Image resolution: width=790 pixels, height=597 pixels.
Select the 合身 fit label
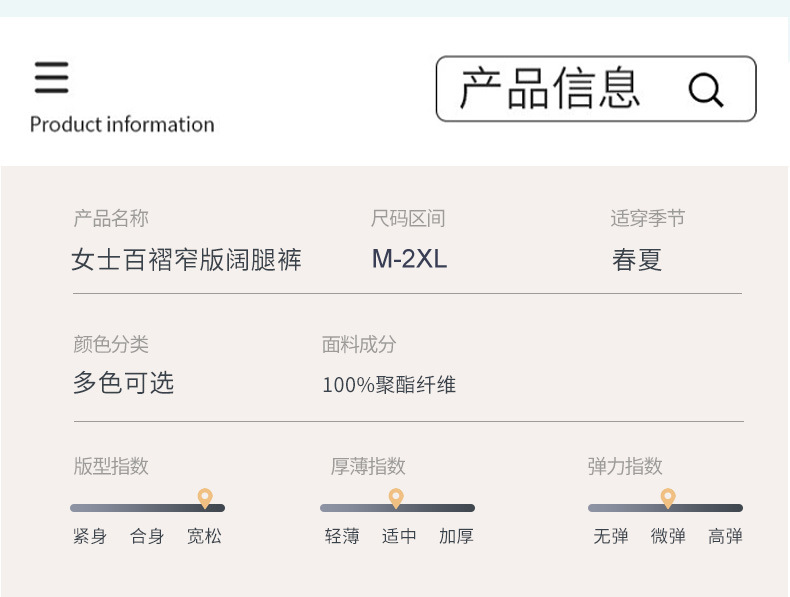(147, 536)
